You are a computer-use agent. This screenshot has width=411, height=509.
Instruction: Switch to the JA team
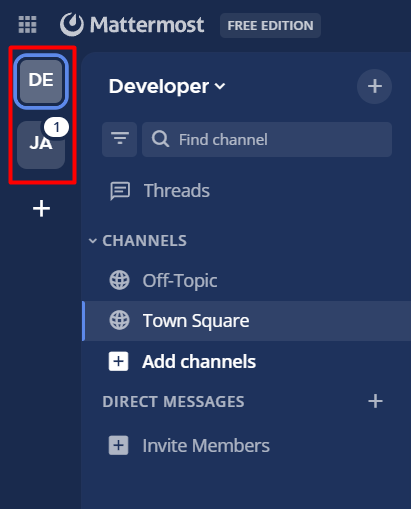pyautogui.click(x=41, y=145)
